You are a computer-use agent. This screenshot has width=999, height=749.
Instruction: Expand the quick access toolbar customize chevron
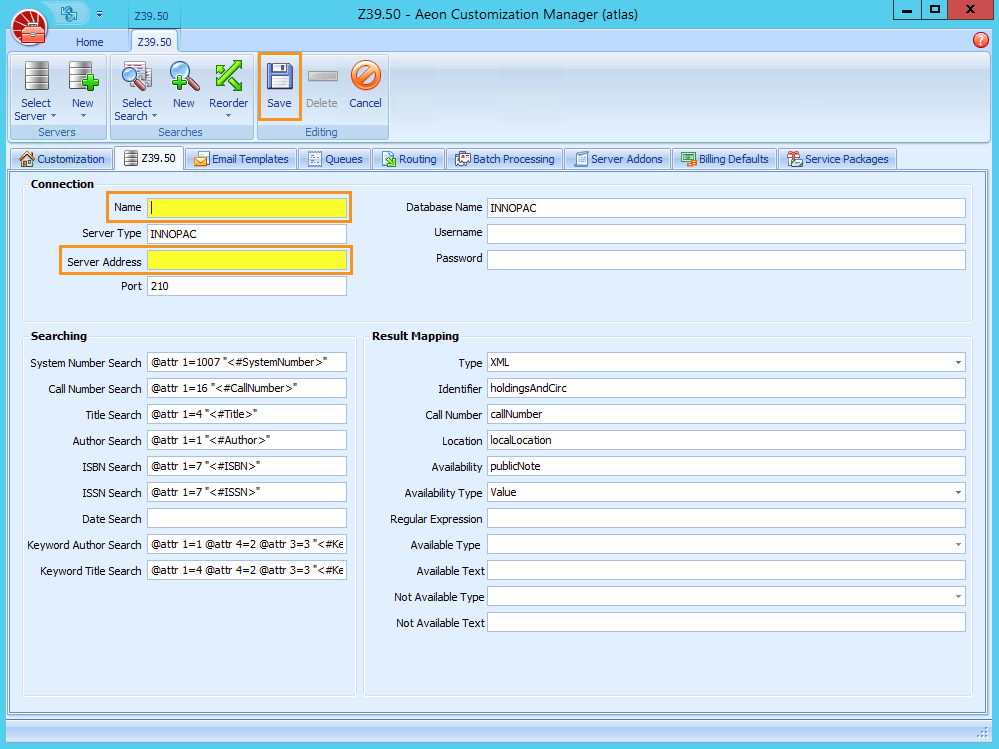[x=98, y=13]
